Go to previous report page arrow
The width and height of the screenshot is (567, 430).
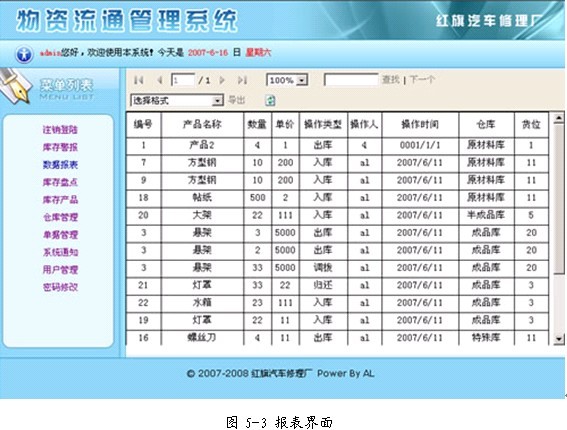coord(160,80)
